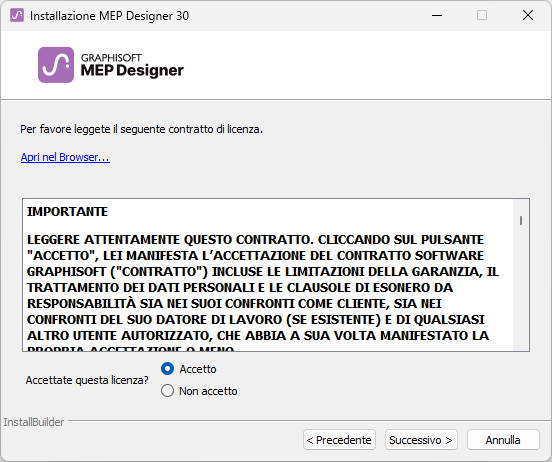
Task: Close the installer window
Action: coord(528,15)
